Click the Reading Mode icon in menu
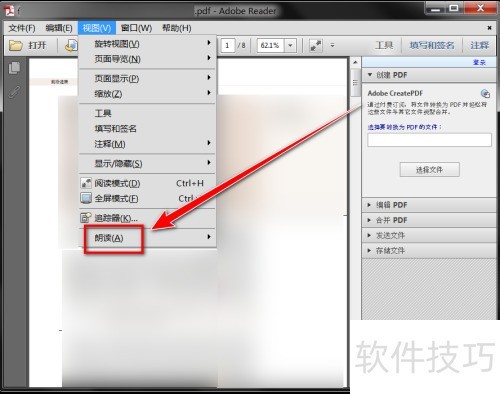The height and width of the screenshot is (394, 500). [x=86, y=183]
